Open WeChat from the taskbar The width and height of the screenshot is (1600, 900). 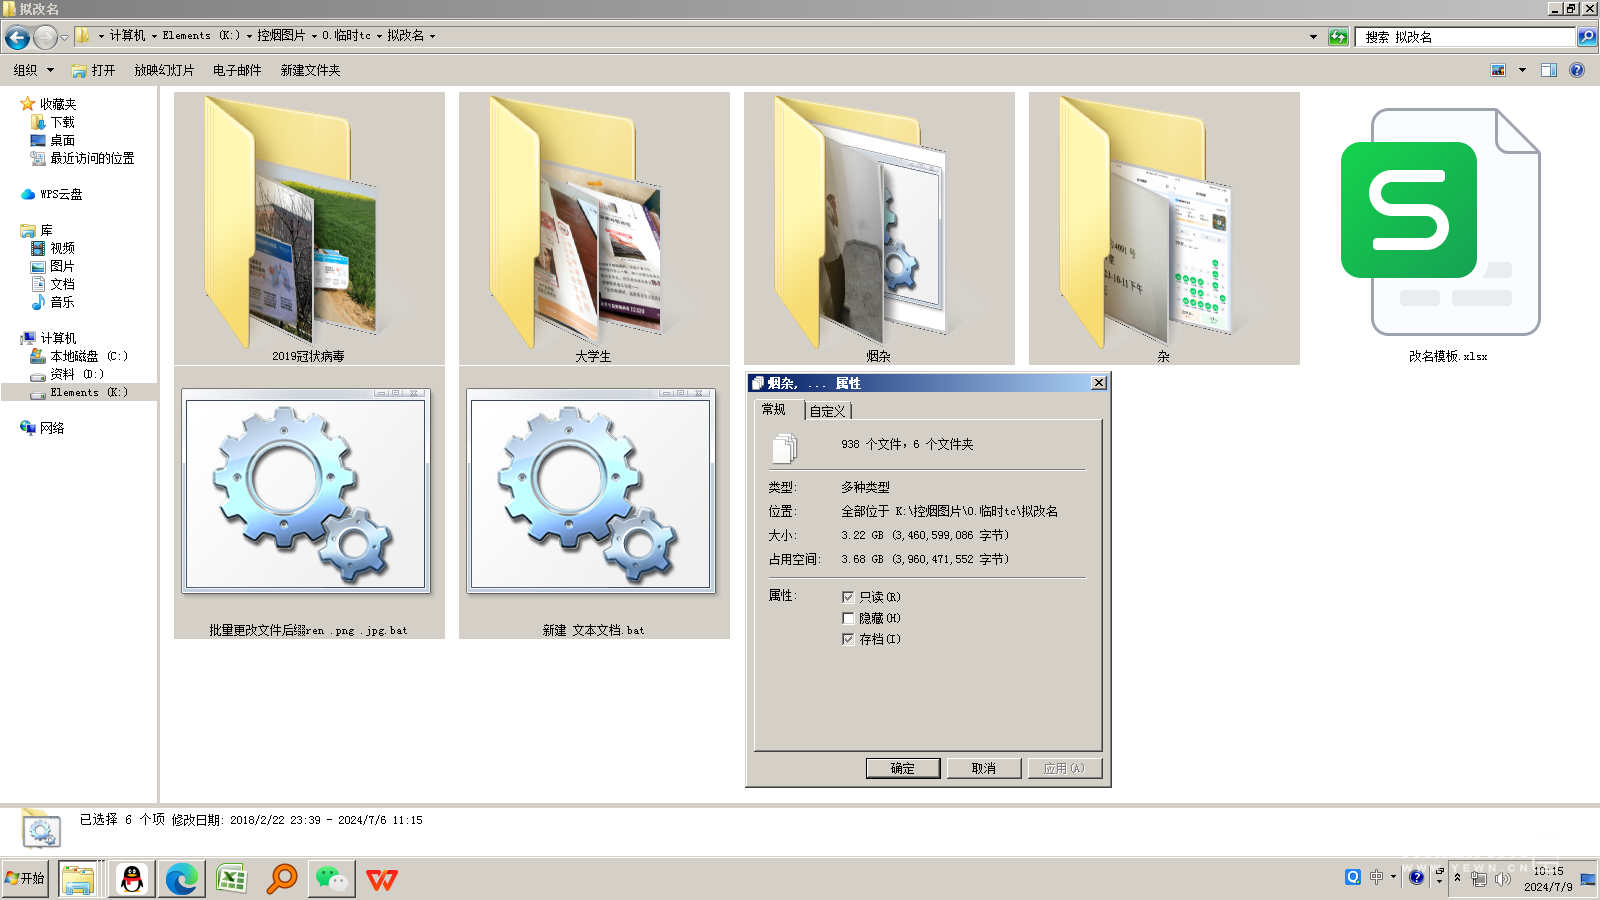[331, 879]
